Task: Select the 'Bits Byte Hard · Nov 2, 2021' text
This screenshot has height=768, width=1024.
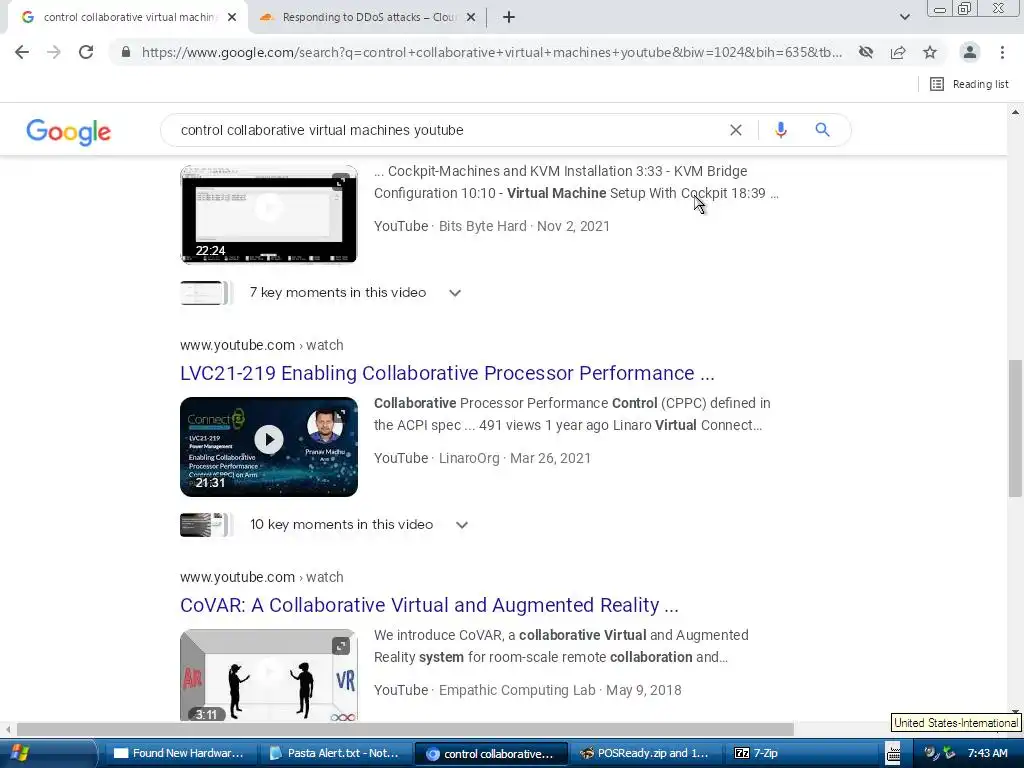Action: pyautogui.click(x=524, y=226)
